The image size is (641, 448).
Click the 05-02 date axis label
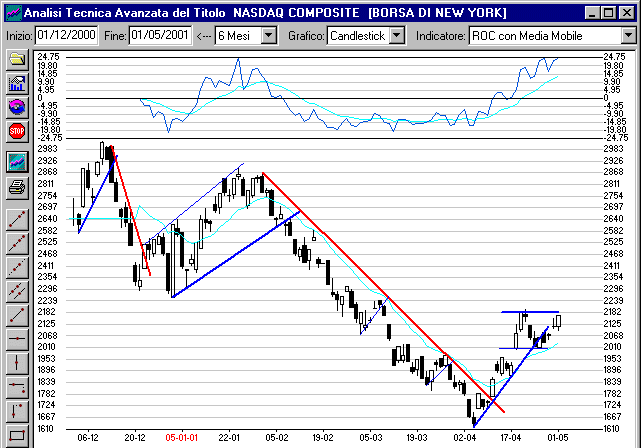(277, 438)
